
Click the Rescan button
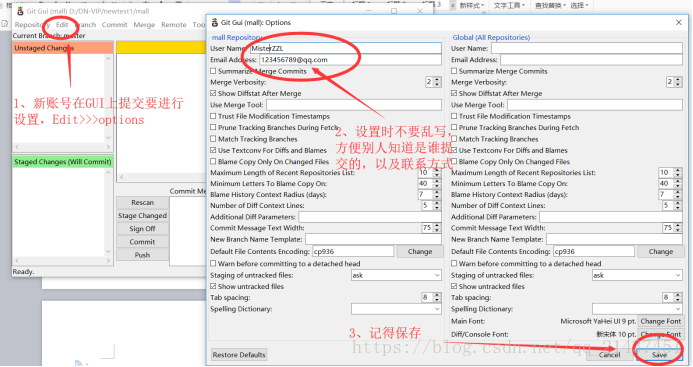(142, 203)
